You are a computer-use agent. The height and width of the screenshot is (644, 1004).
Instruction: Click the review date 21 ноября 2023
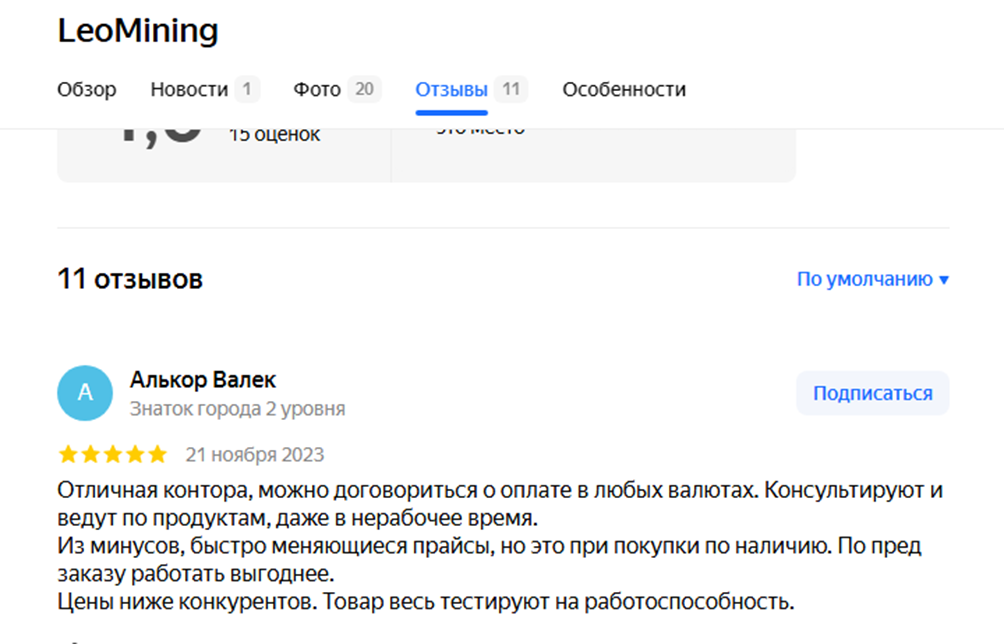pyautogui.click(x=255, y=455)
